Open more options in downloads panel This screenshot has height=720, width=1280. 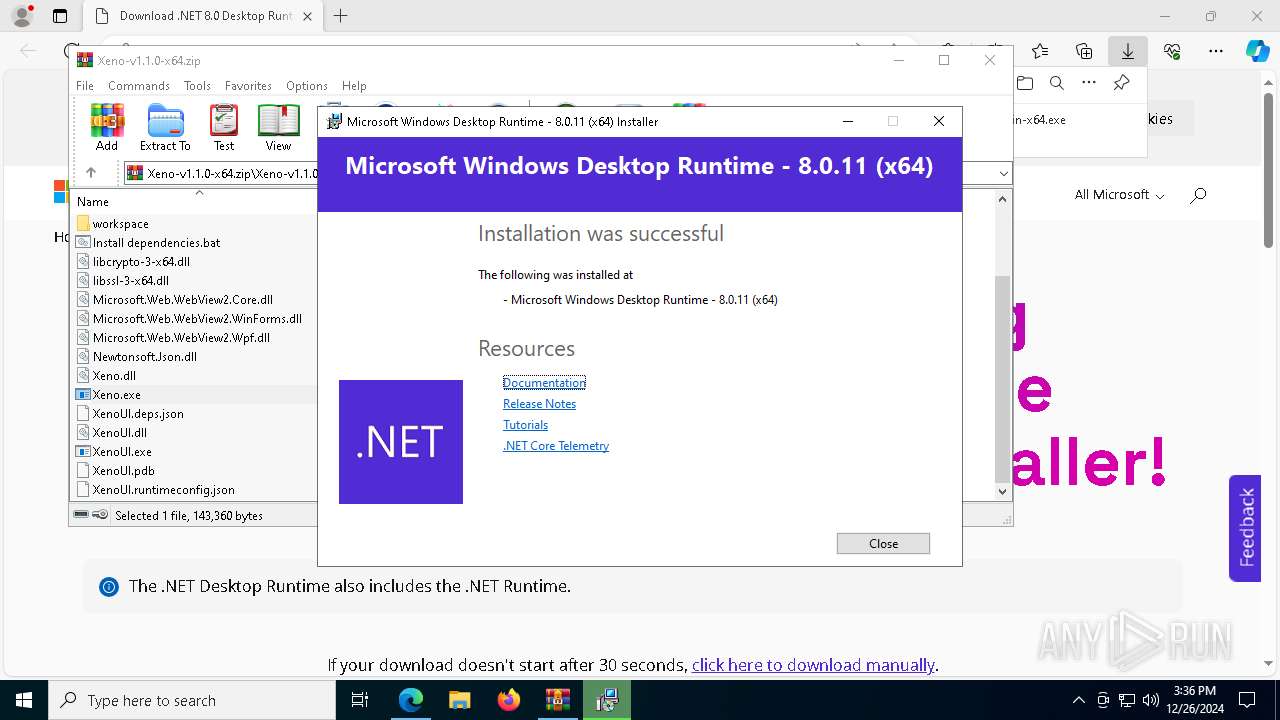coord(1089,83)
